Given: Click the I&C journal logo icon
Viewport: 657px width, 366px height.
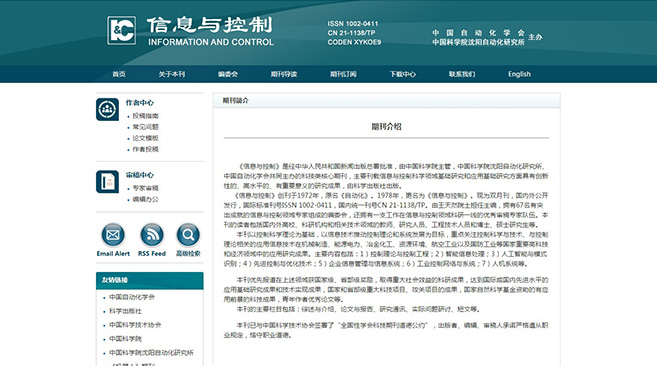Looking at the screenshot, I should [x=122, y=30].
